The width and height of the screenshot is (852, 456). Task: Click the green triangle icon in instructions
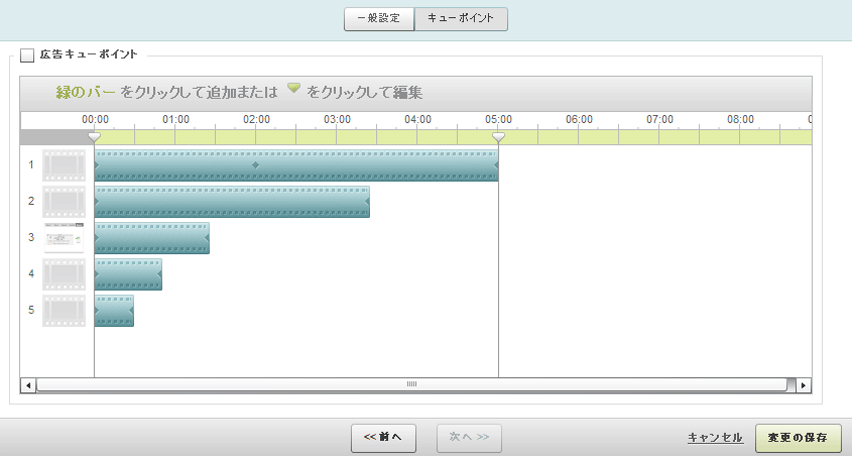point(293,88)
